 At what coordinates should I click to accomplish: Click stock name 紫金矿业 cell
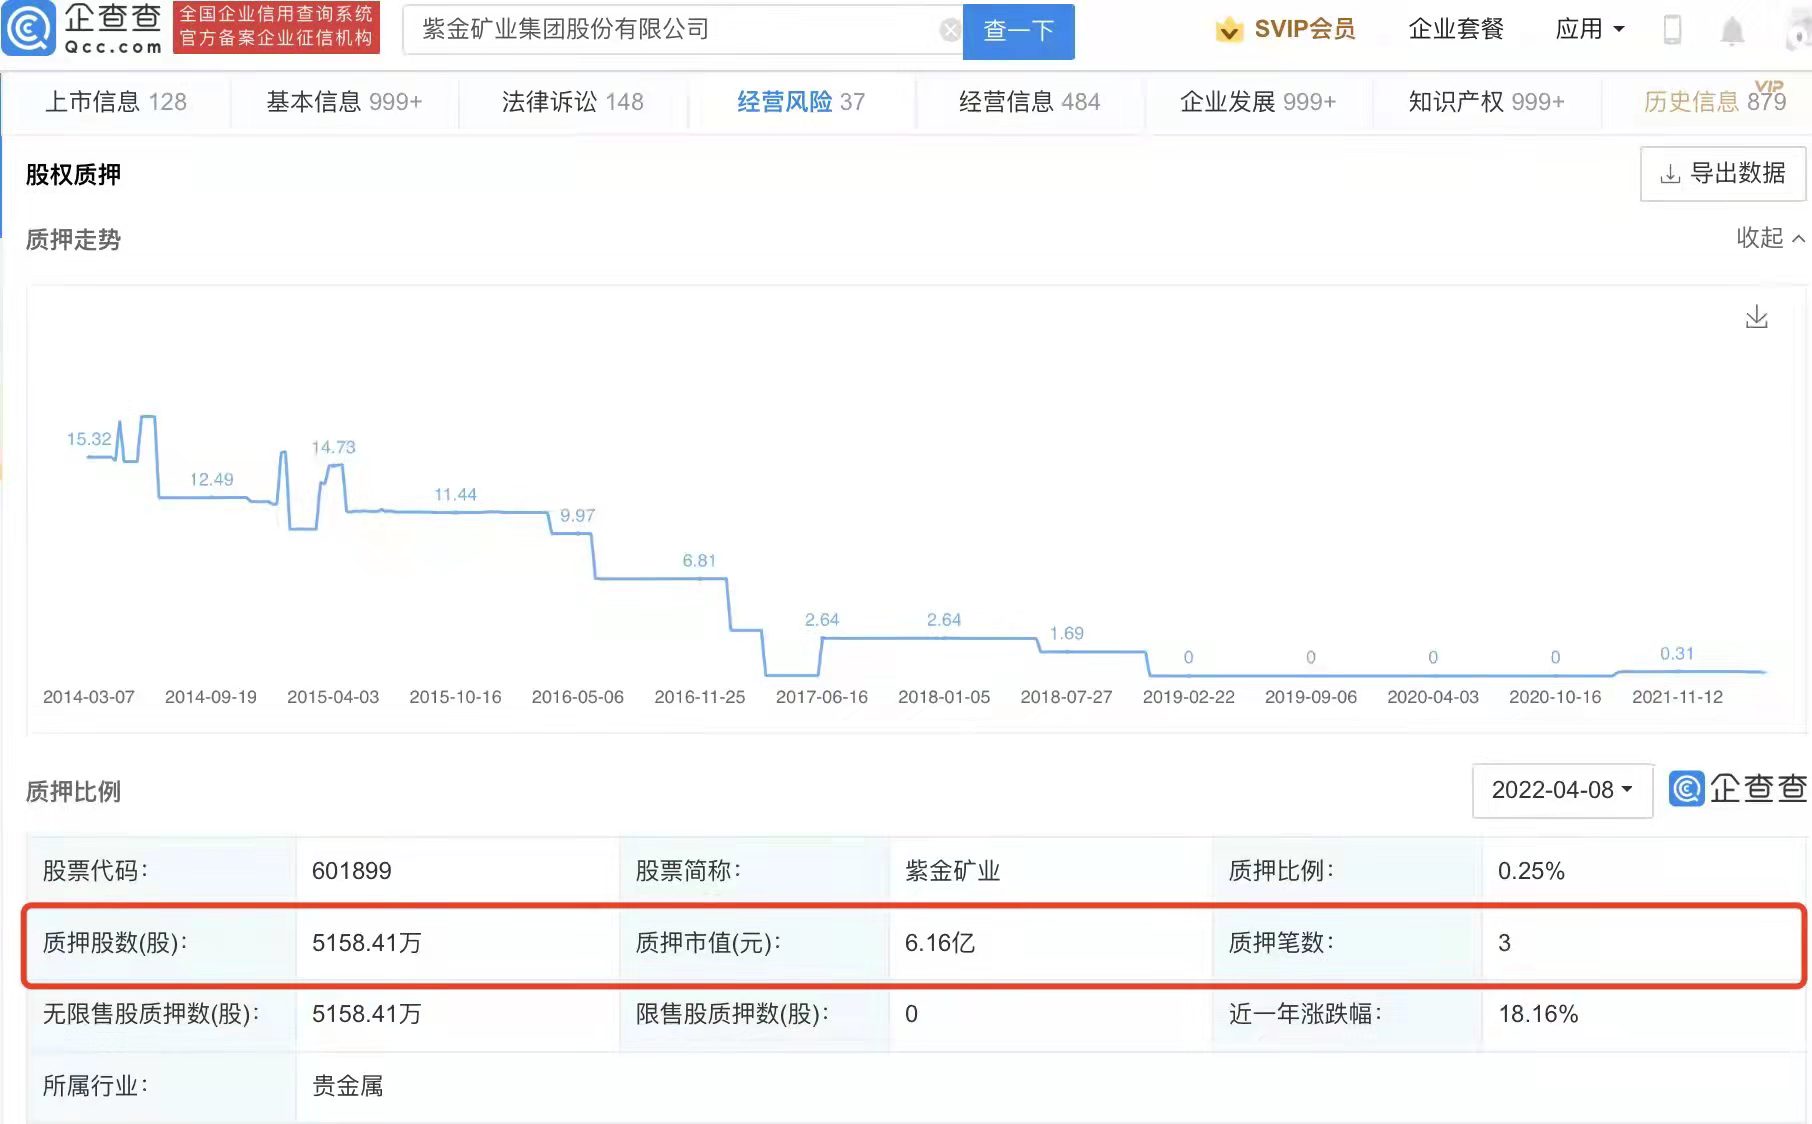pos(953,871)
